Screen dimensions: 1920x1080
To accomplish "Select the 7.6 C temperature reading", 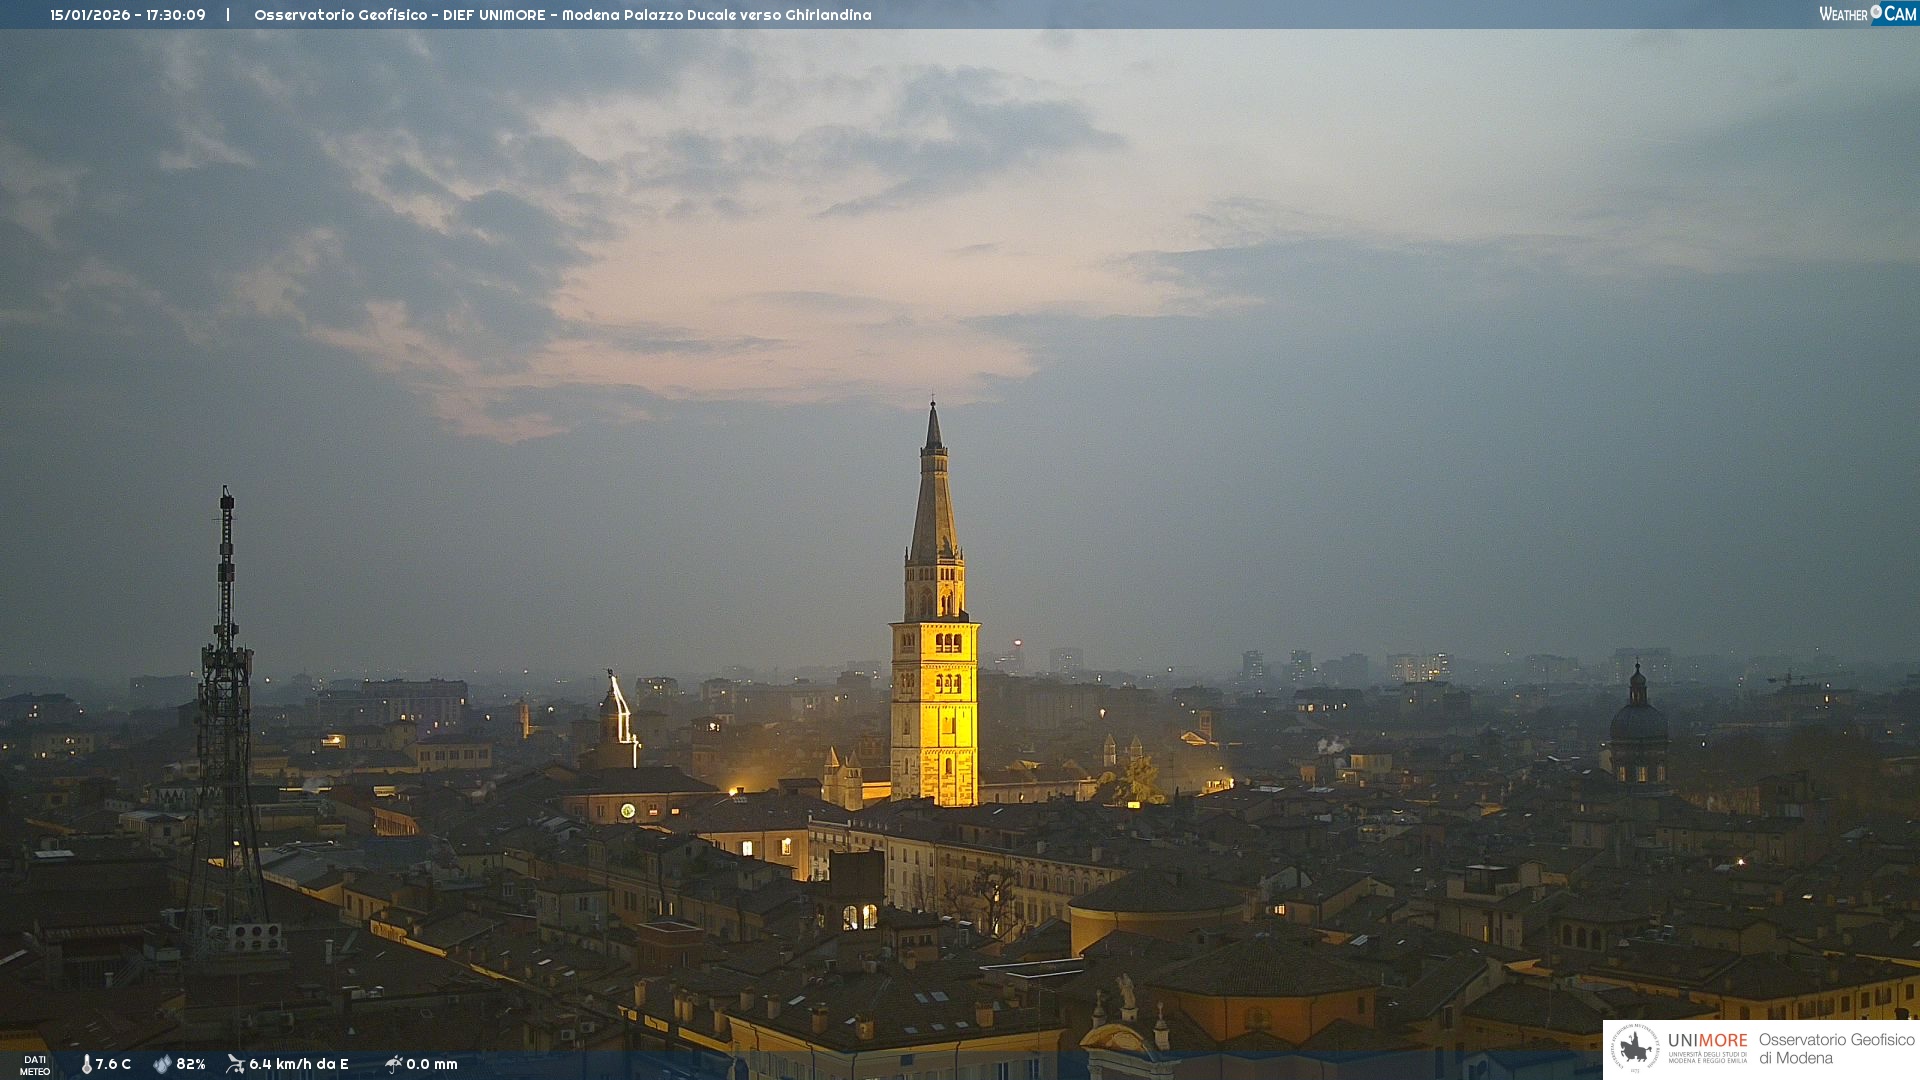I will point(113,1064).
